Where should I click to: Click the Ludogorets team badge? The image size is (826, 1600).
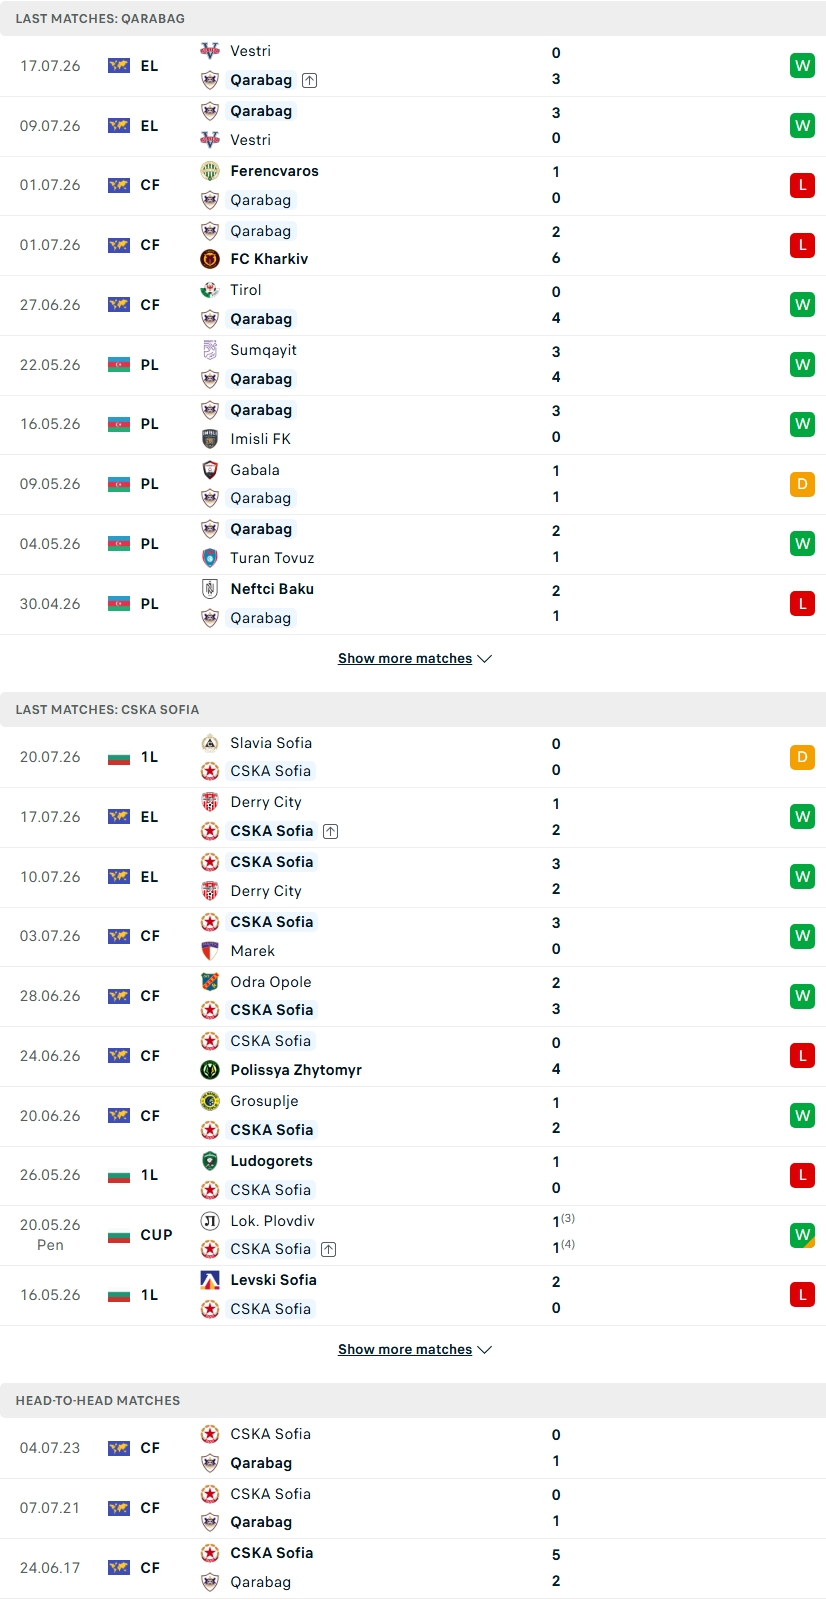click(210, 1161)
